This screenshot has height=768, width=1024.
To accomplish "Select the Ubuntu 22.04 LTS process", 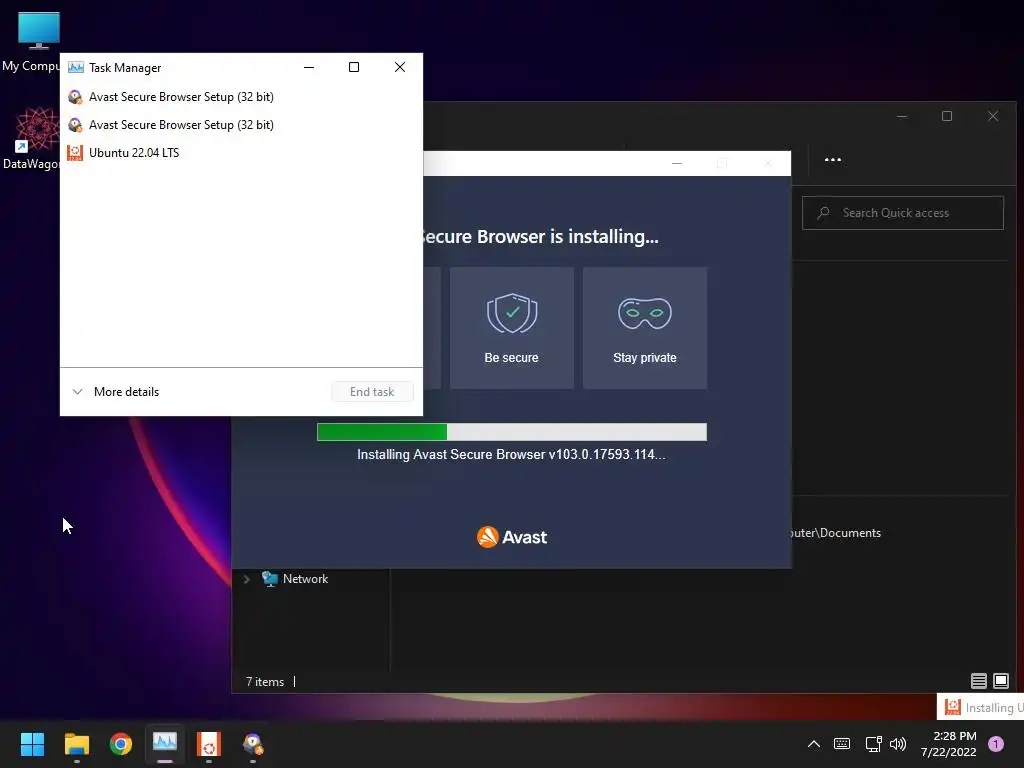I will (241, 153).
